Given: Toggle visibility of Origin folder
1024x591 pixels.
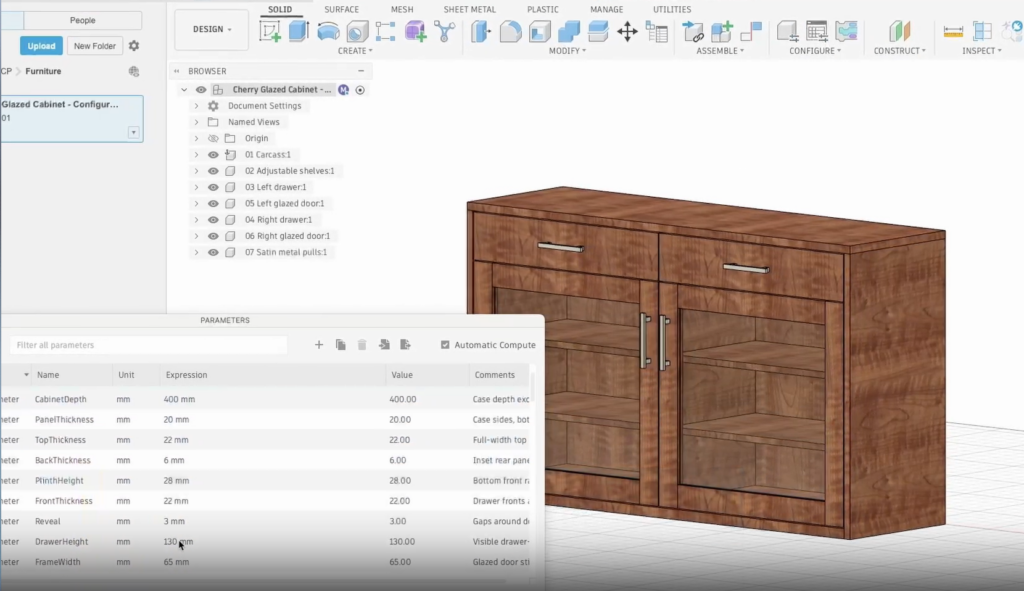Looking at the screenshot, I should [x=213, y=138].
